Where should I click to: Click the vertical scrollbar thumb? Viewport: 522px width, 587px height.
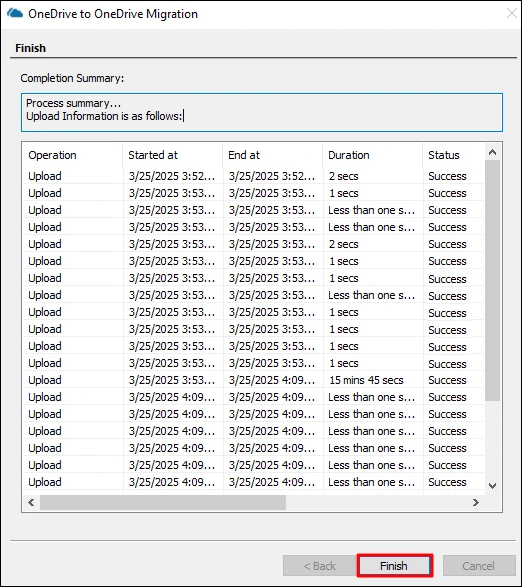[492, 280]
